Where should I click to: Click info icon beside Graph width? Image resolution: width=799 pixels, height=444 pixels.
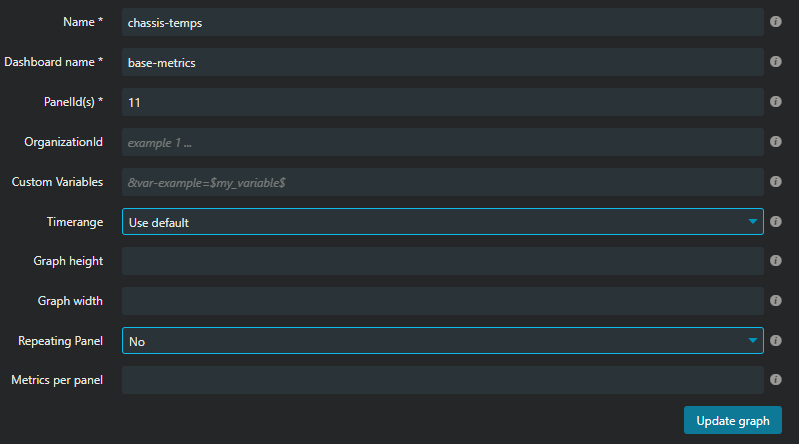(x=776, y=301)
